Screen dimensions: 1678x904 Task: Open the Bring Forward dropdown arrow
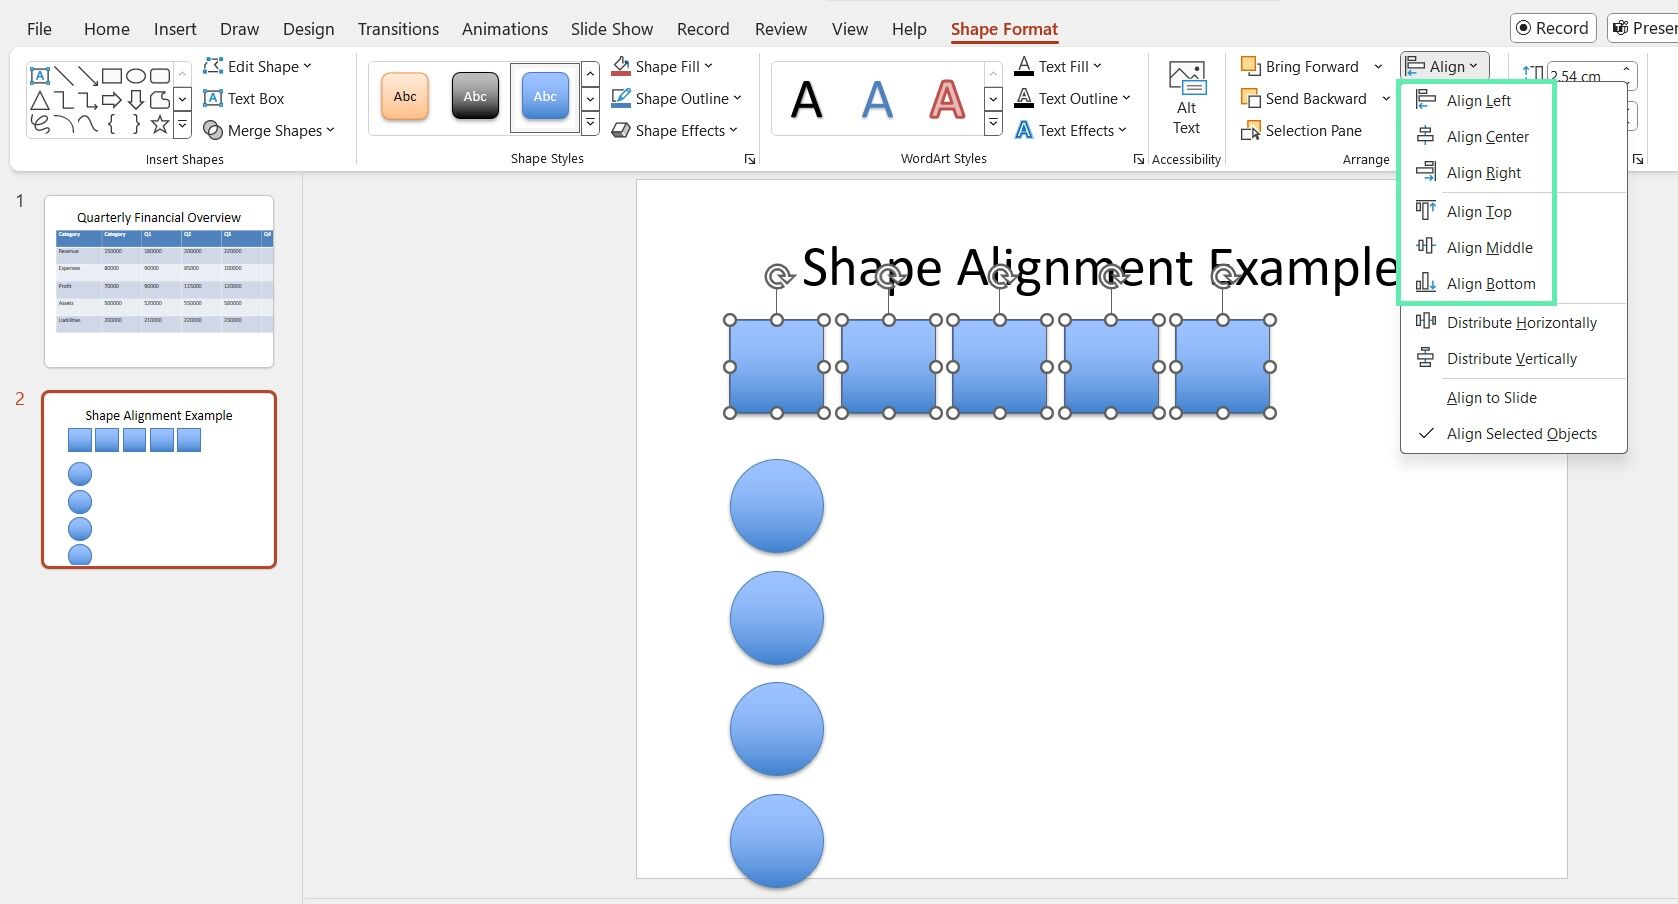coord(1379,66)
